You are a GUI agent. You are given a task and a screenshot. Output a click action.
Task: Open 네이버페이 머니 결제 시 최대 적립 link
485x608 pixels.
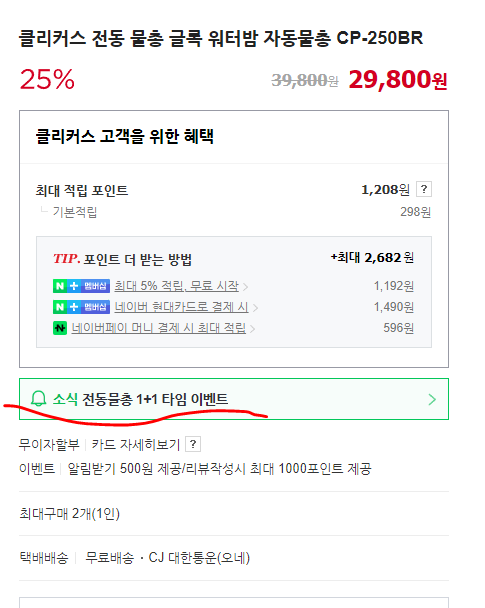coord(159,328)
